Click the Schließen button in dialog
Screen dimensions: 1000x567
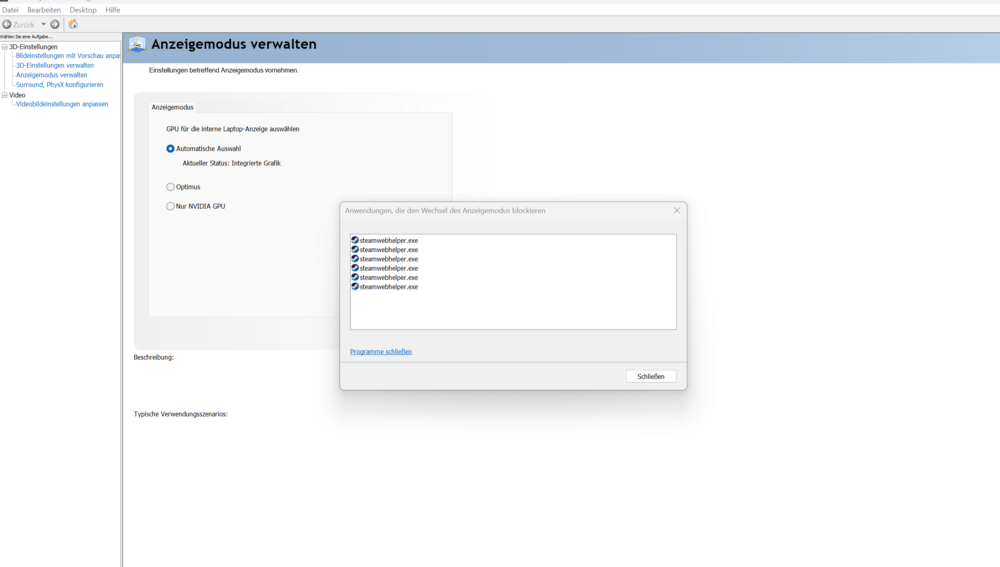click(651, 376)
